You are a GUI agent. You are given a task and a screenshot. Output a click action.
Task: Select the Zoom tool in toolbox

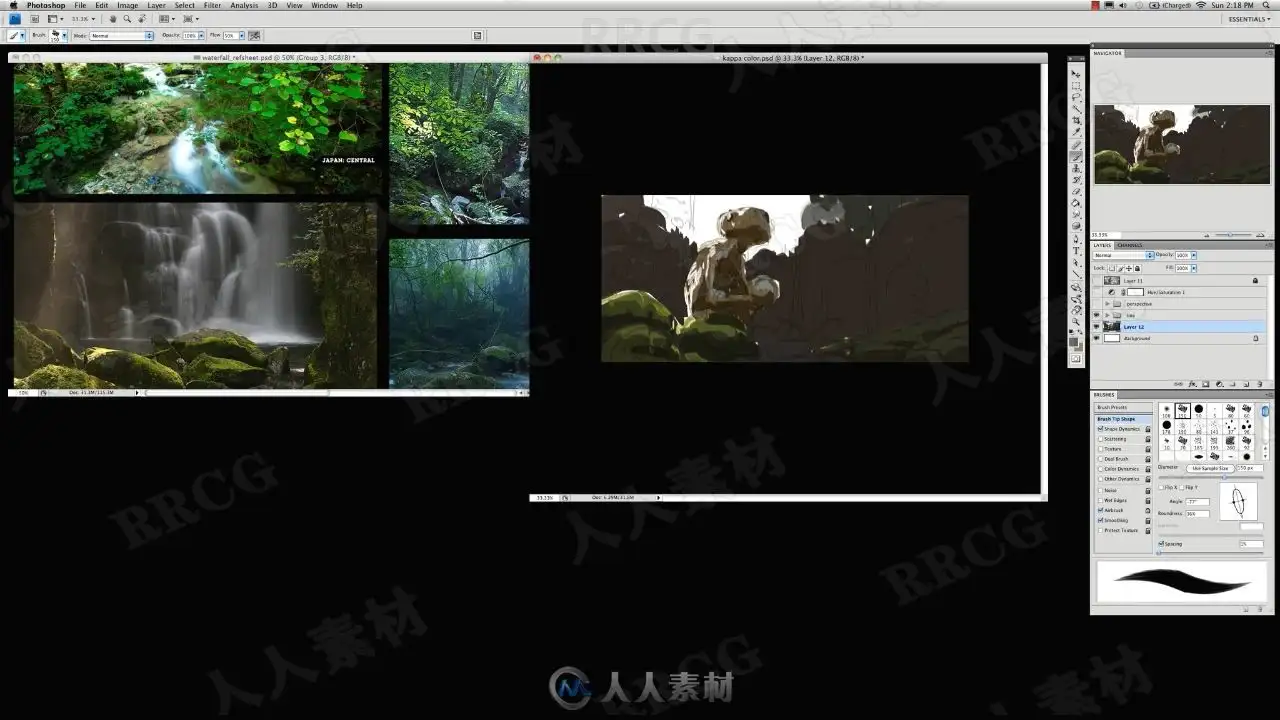1076,321
